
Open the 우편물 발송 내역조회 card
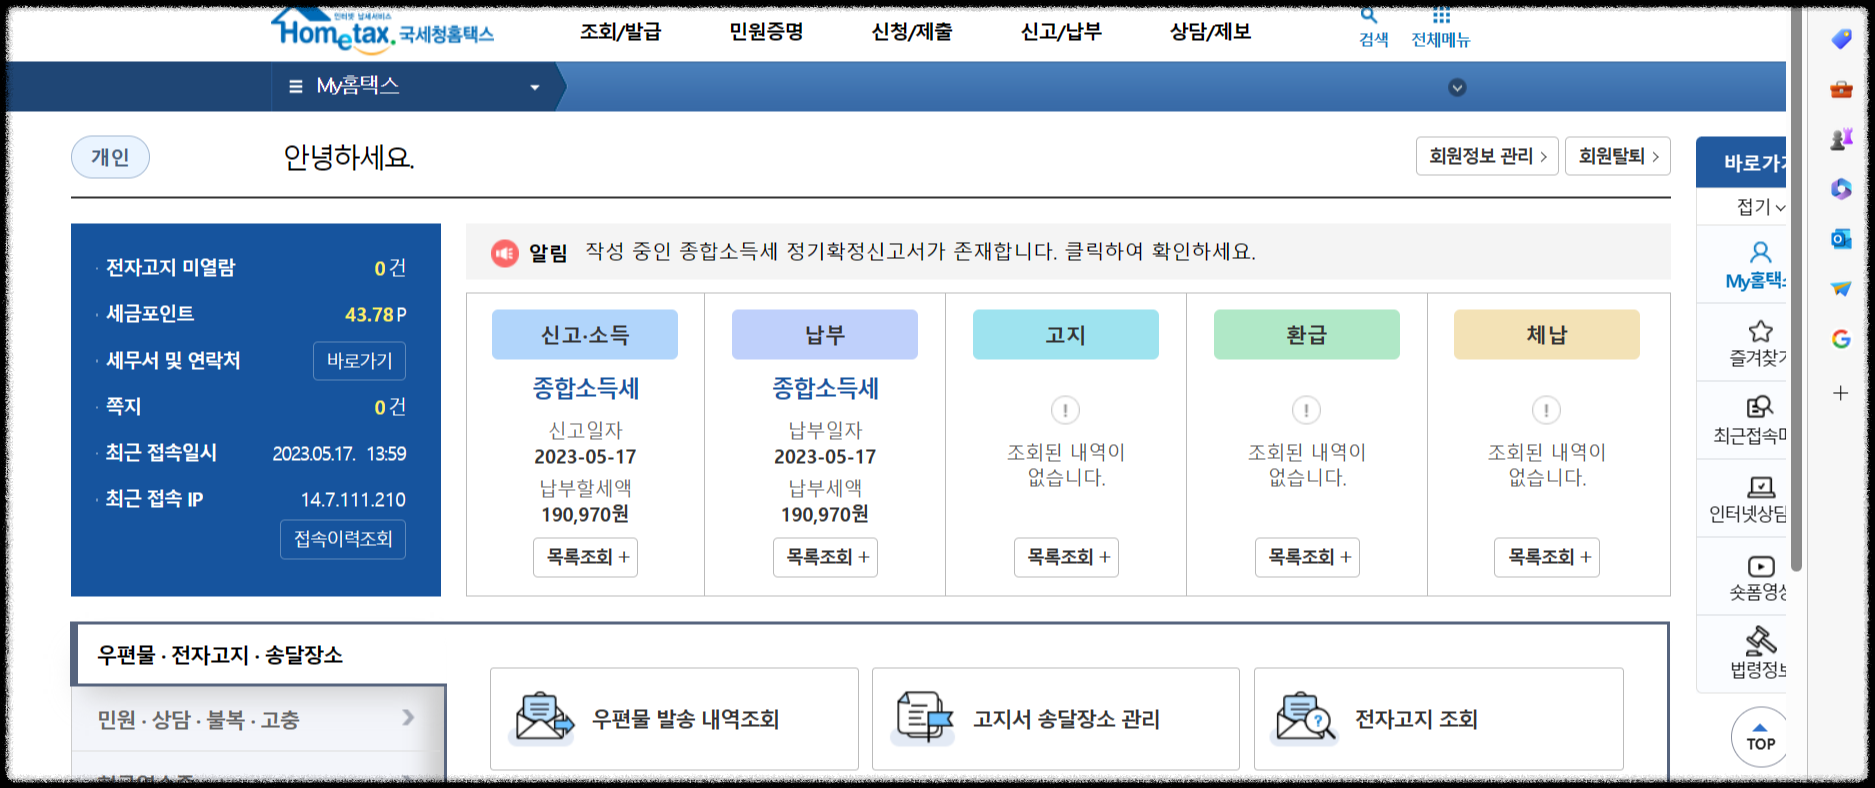pos(674,718)
